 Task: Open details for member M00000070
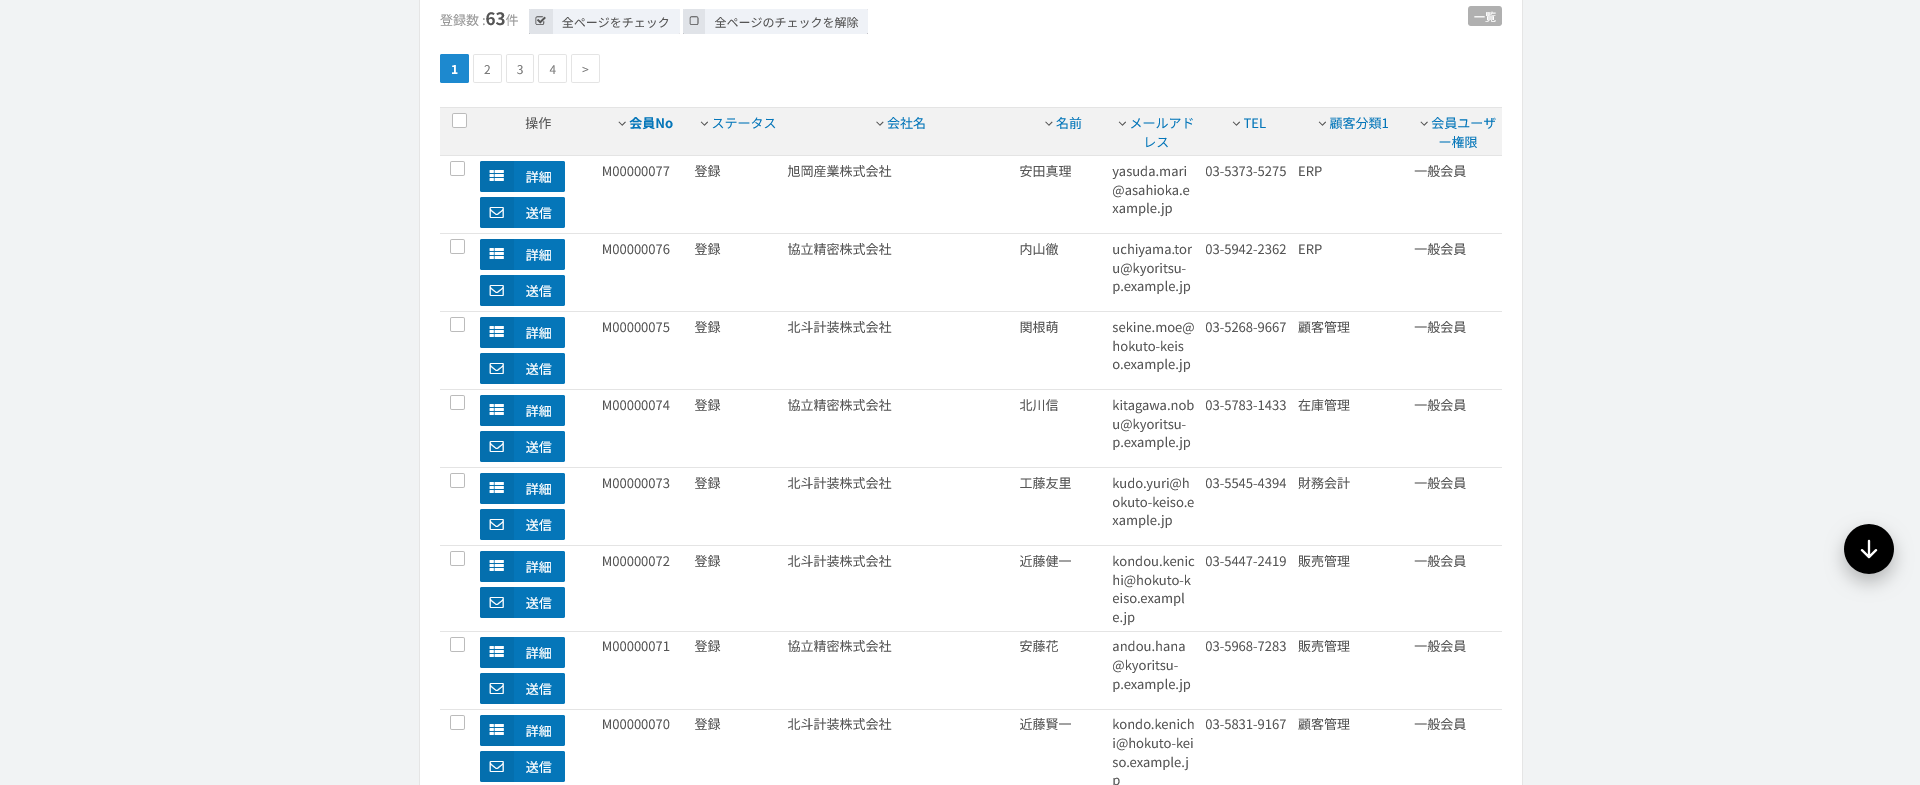(x=522, y=730)
